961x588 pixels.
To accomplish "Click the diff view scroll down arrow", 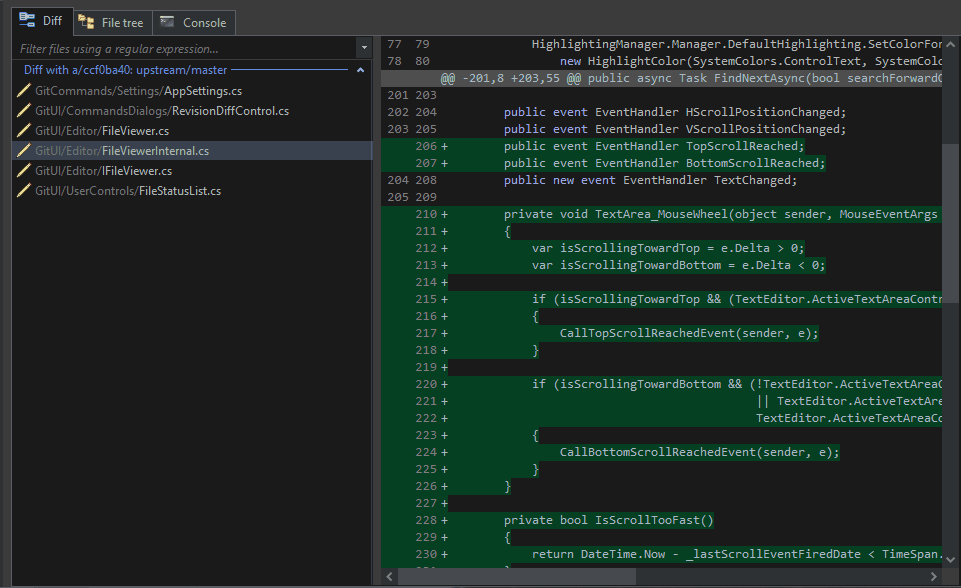I will point(951,559).
